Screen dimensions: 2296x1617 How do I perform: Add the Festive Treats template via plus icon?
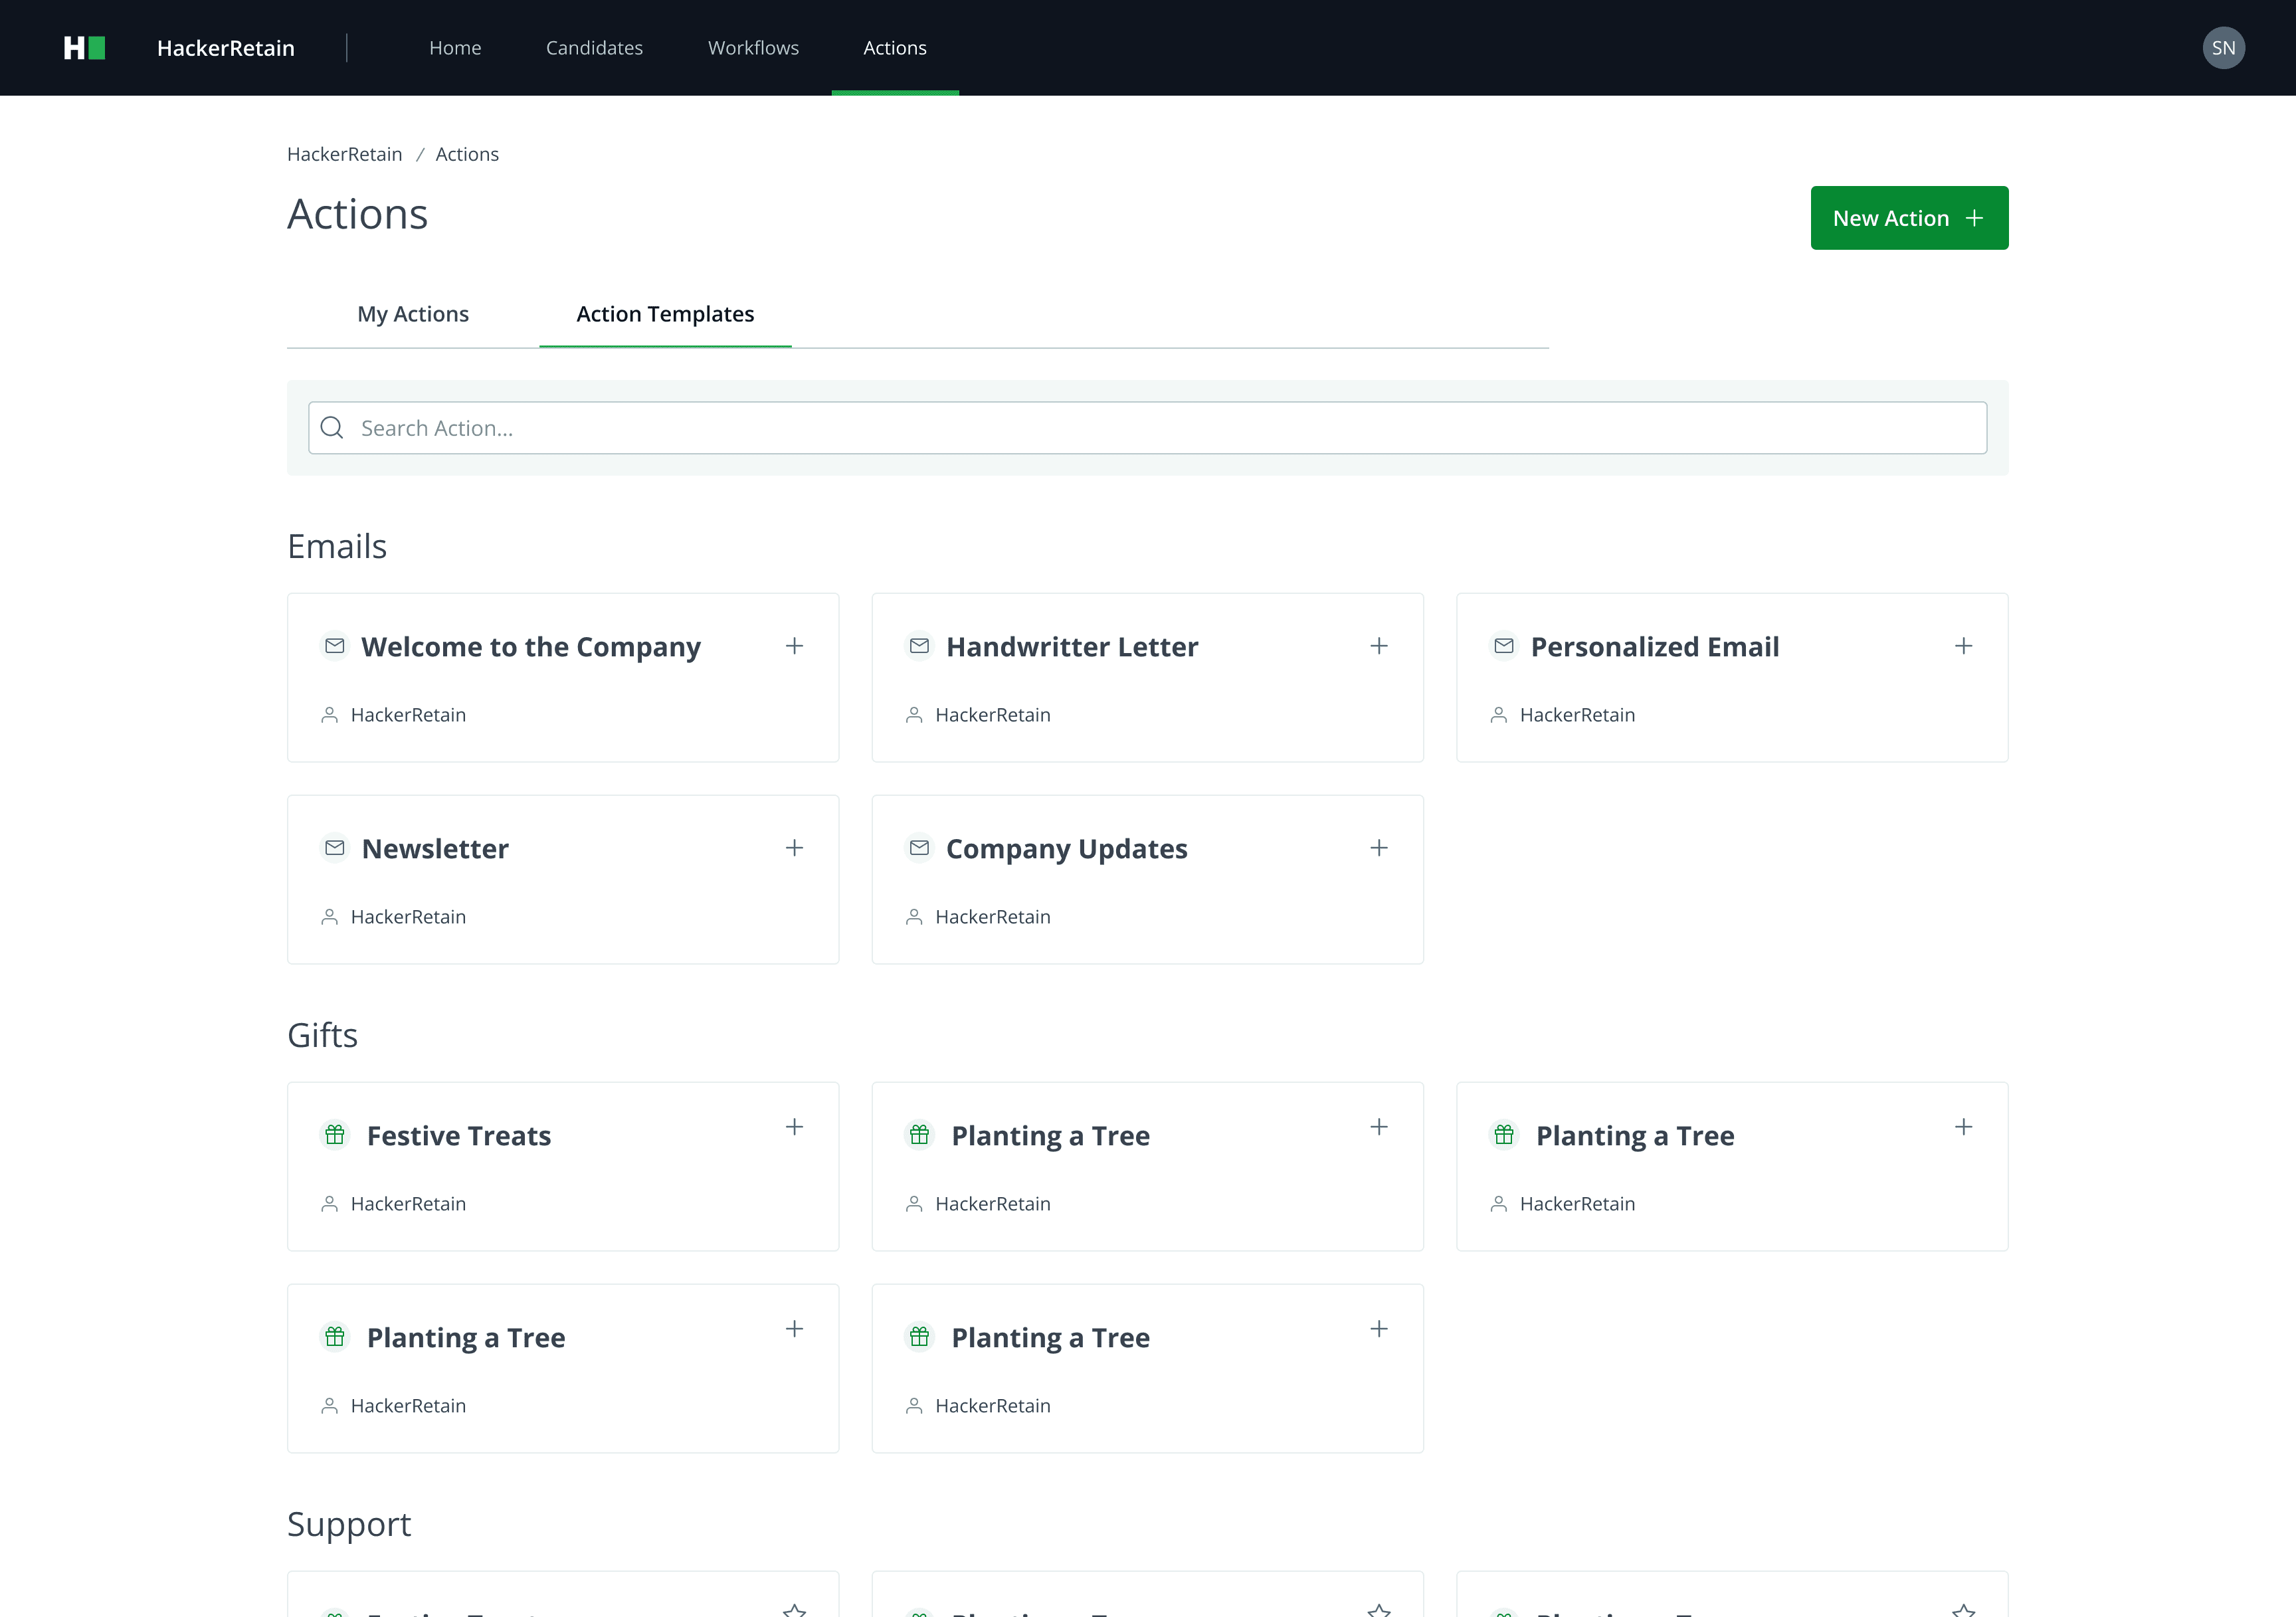coord(794,1127)
